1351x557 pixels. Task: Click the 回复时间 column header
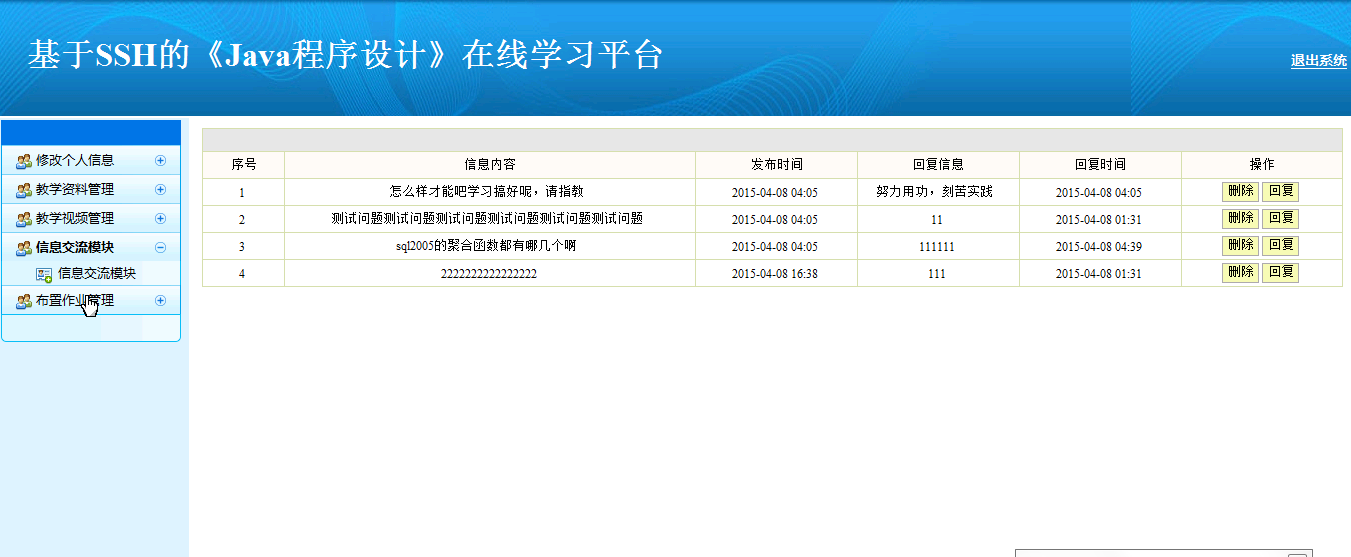[x=1100, y=165]
